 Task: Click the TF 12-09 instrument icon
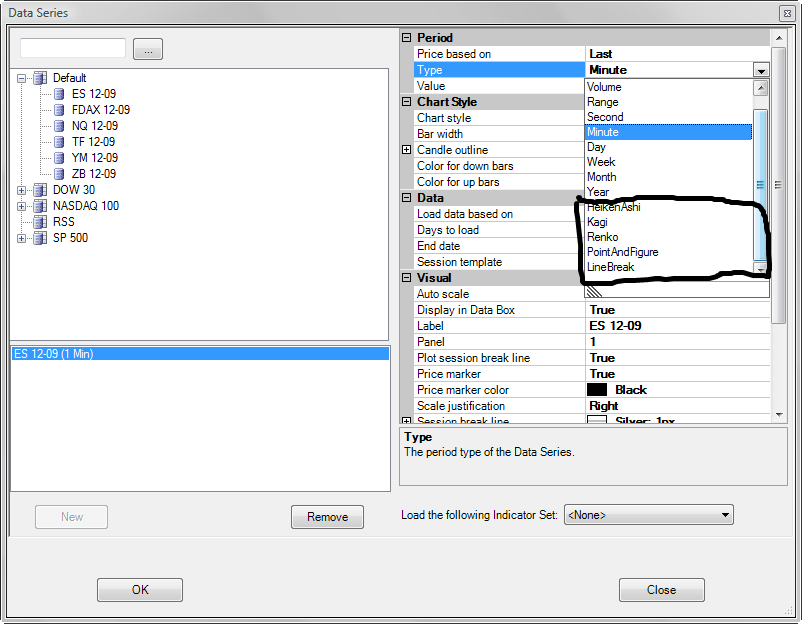coord(59,142)
